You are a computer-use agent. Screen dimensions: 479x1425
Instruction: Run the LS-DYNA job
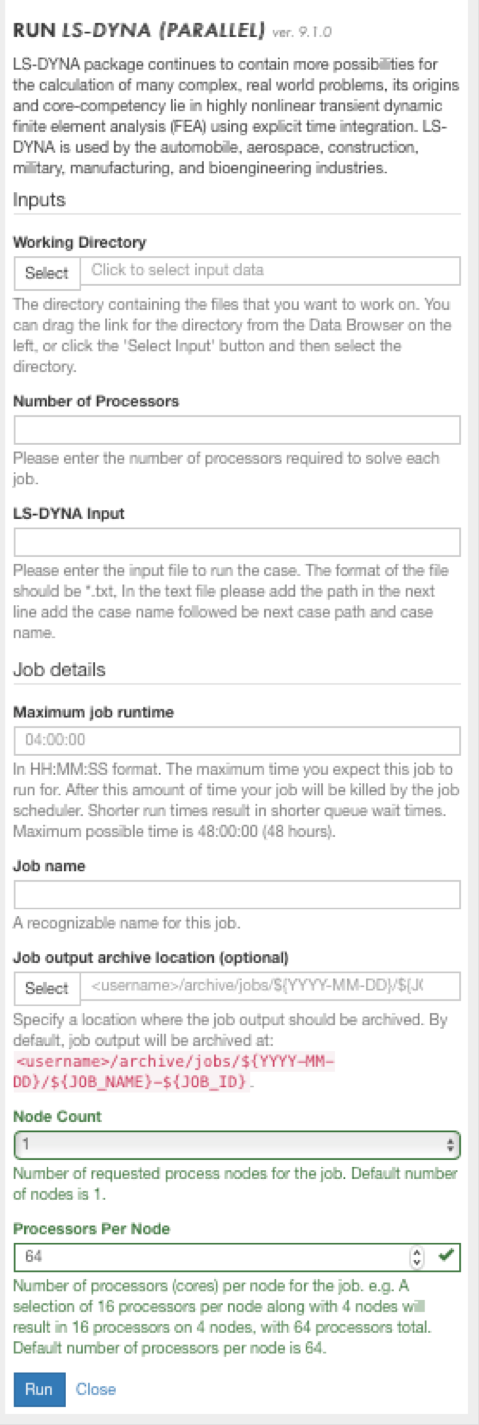39,1389
